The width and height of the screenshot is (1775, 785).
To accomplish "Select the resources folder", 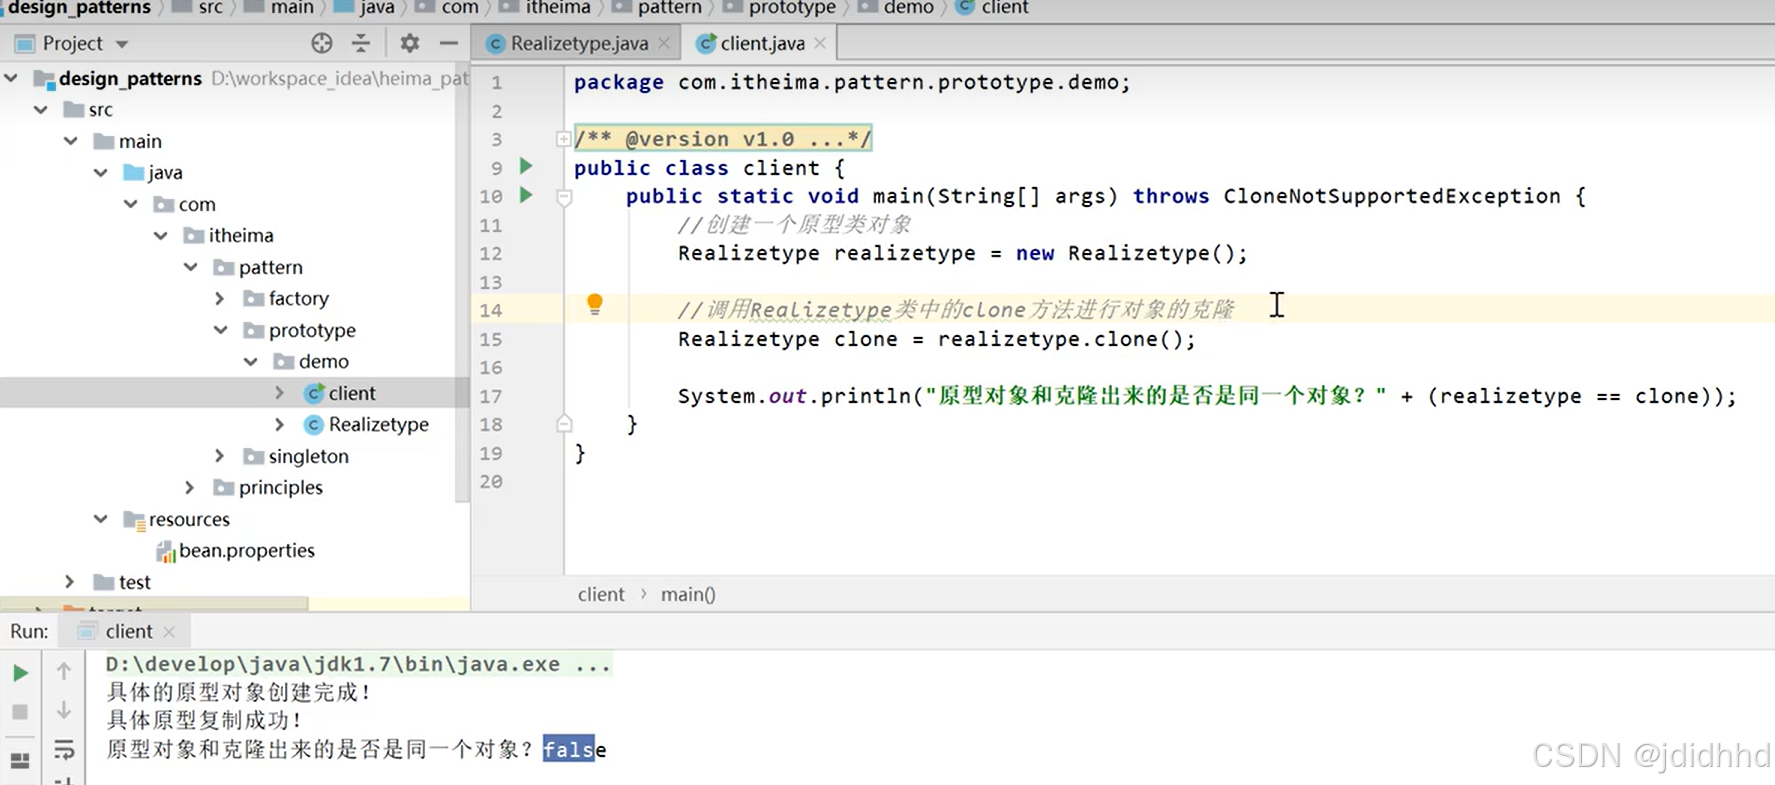I will click(x=189, y=519).
